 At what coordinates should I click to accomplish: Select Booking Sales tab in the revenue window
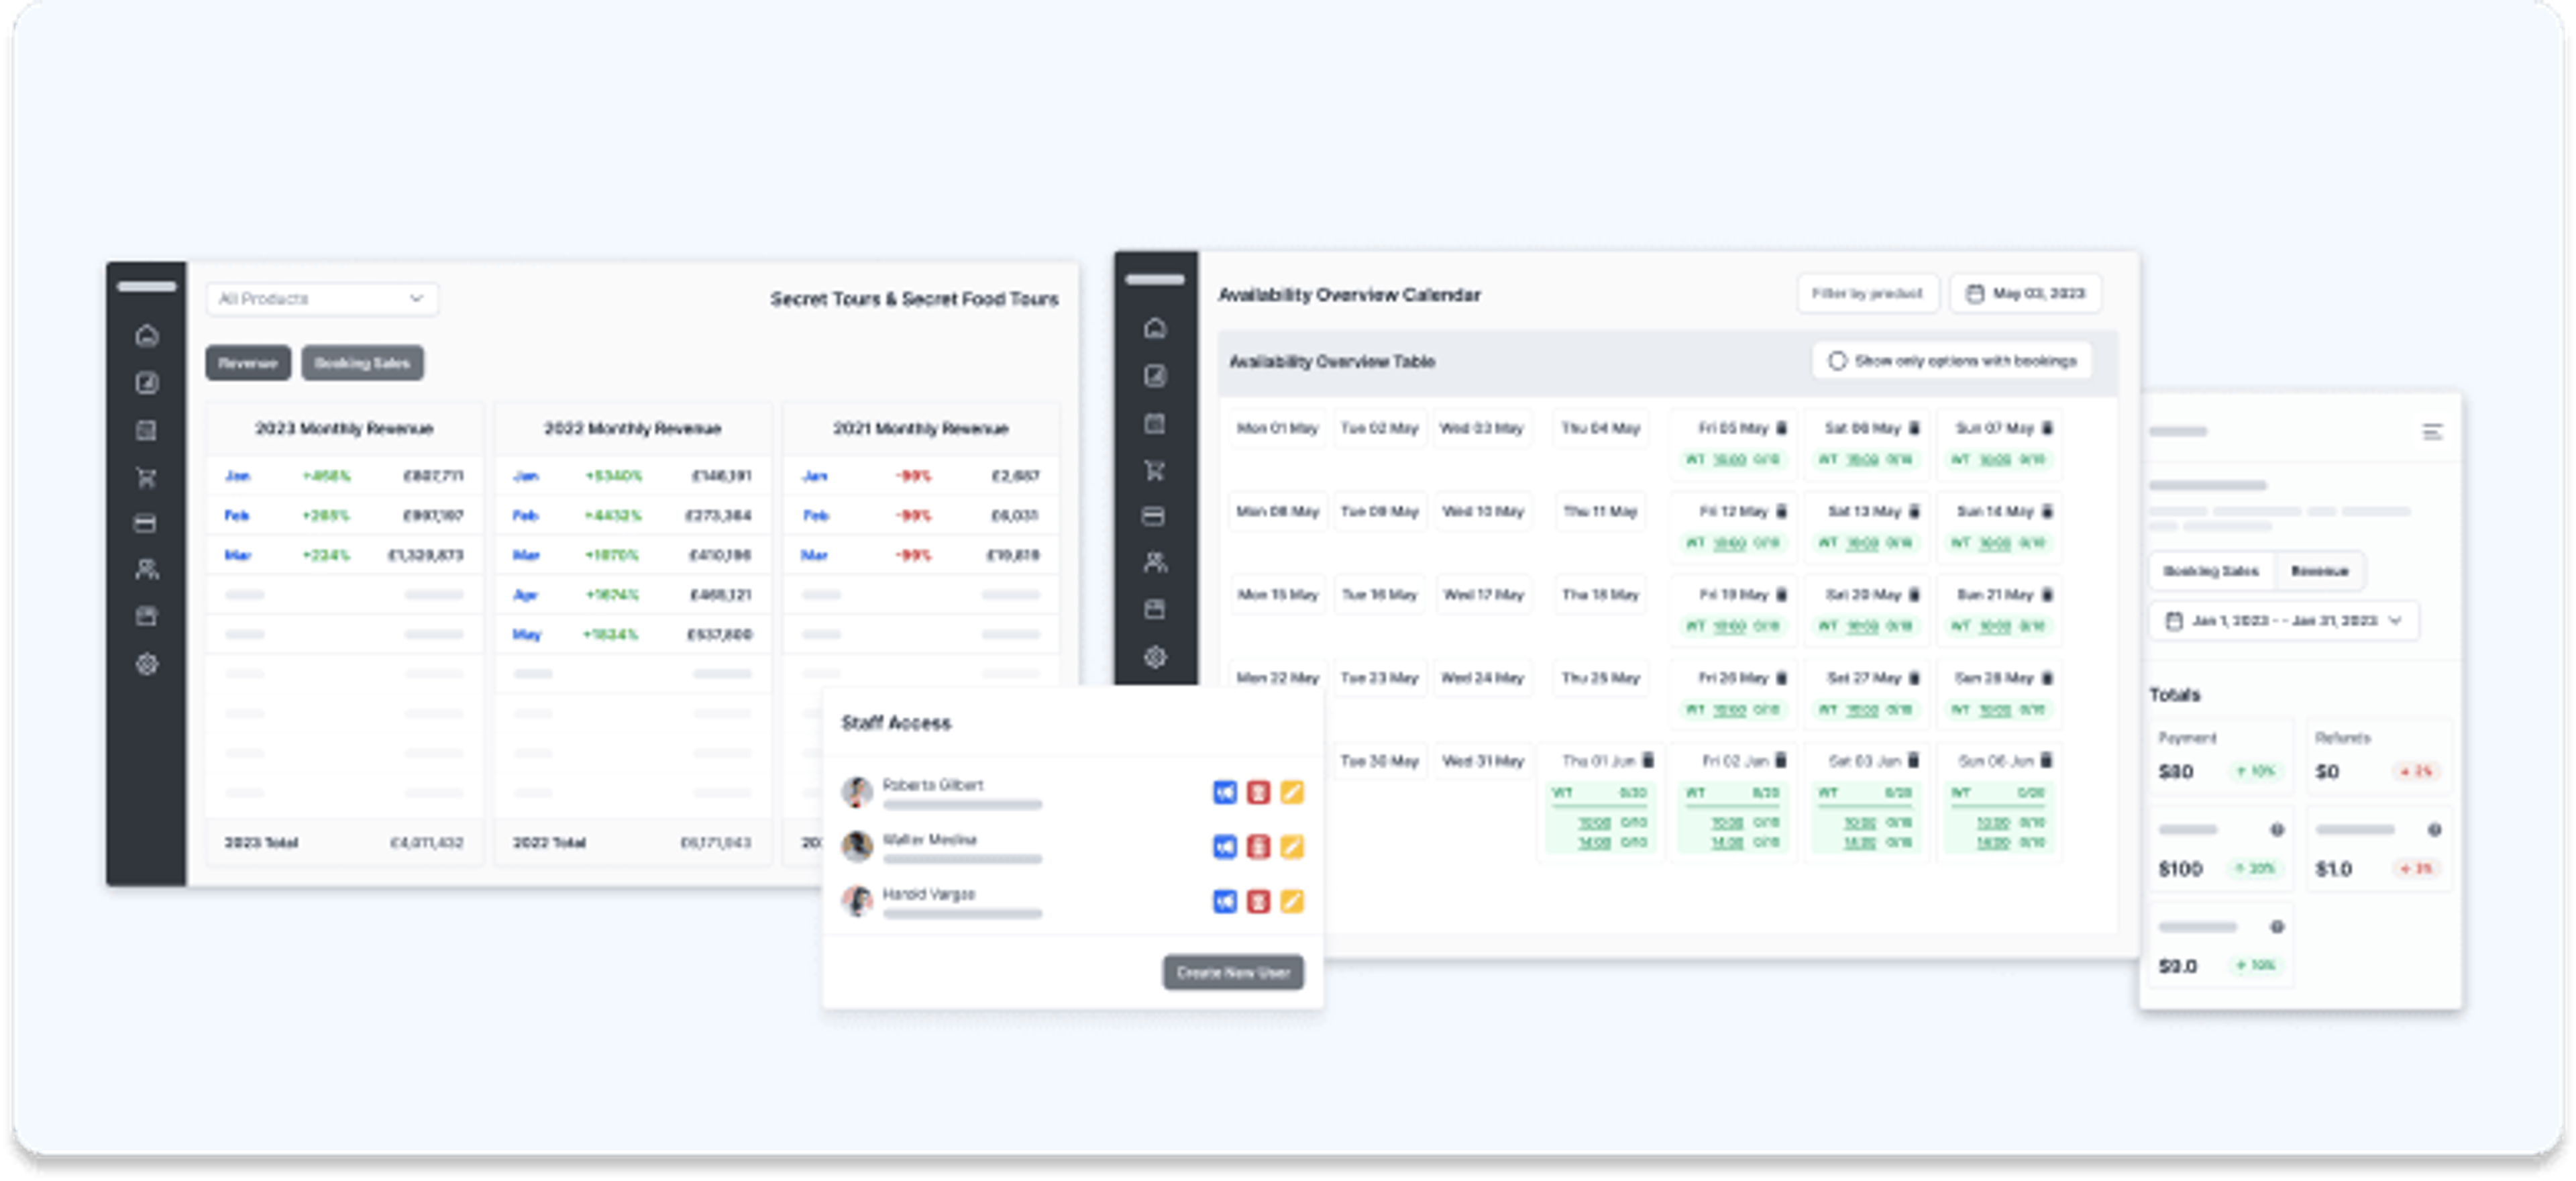[362, 363]
